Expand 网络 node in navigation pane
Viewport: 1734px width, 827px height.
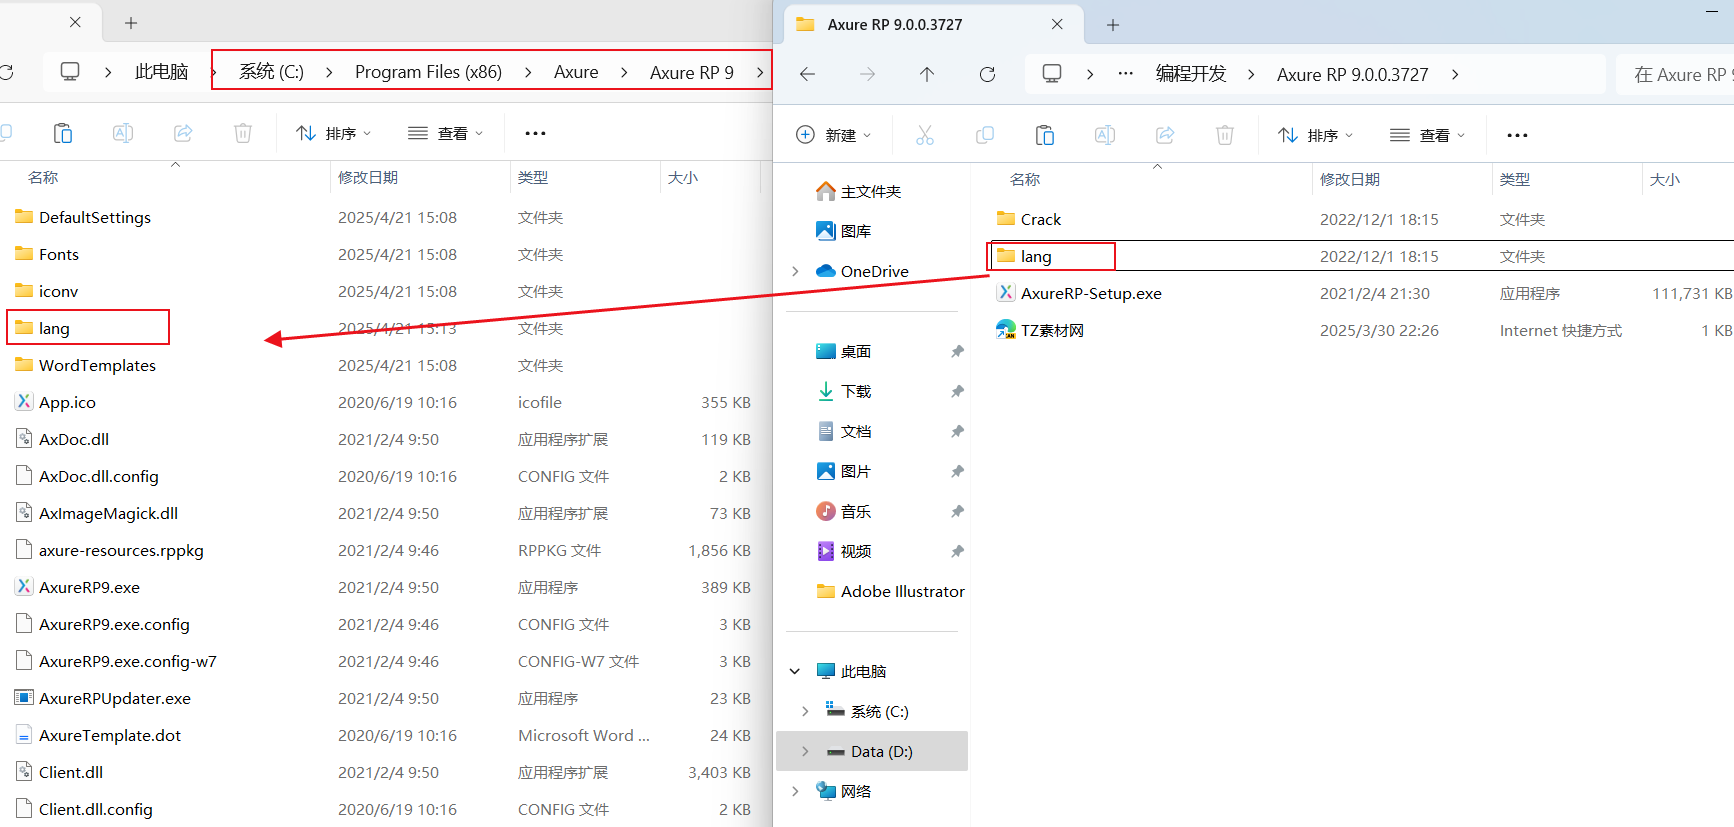(x=795, y=791)
